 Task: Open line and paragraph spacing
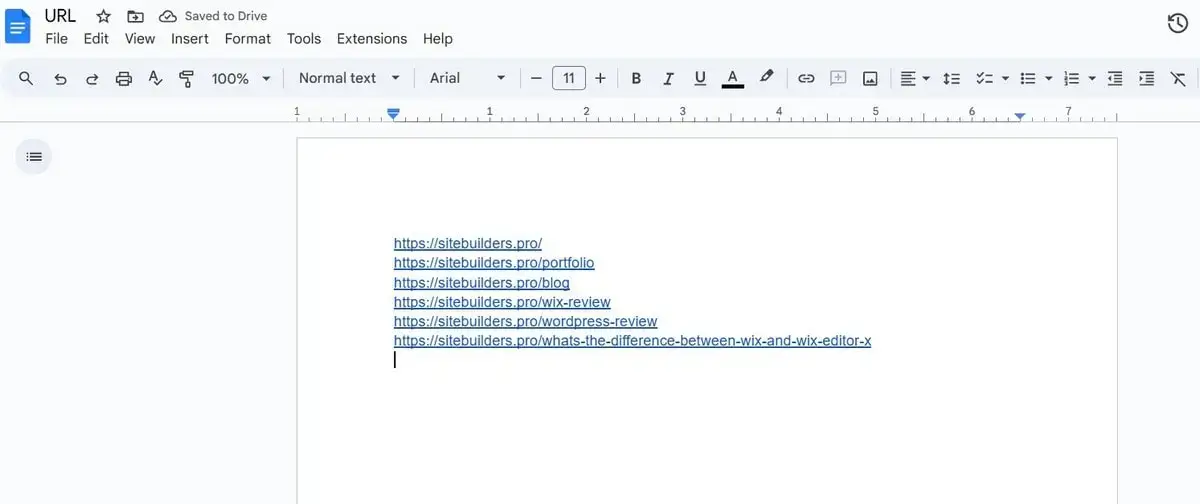pos(952,78)
